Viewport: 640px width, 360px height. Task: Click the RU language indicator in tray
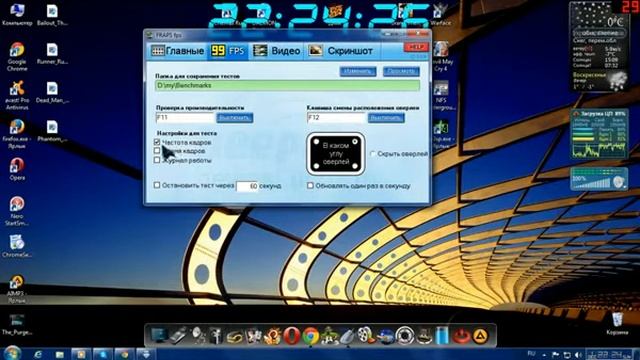coord(531,353)
